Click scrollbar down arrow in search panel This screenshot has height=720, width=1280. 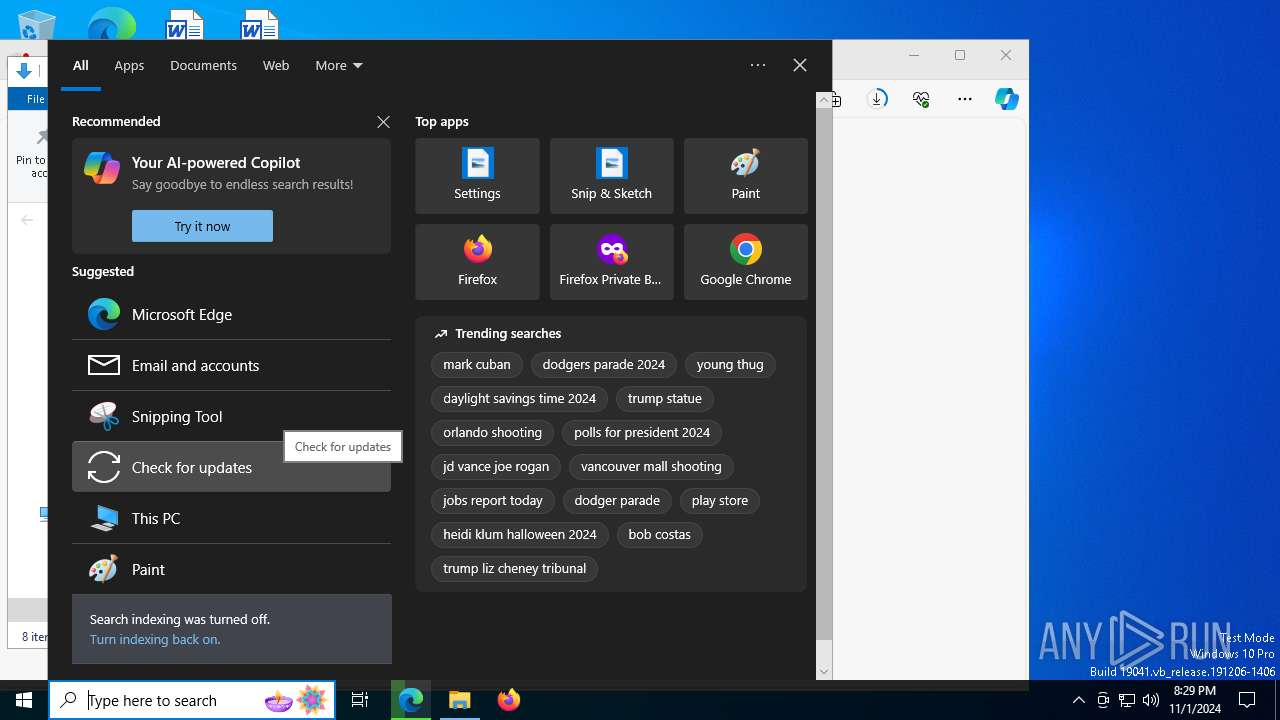[x=824, y=672]
